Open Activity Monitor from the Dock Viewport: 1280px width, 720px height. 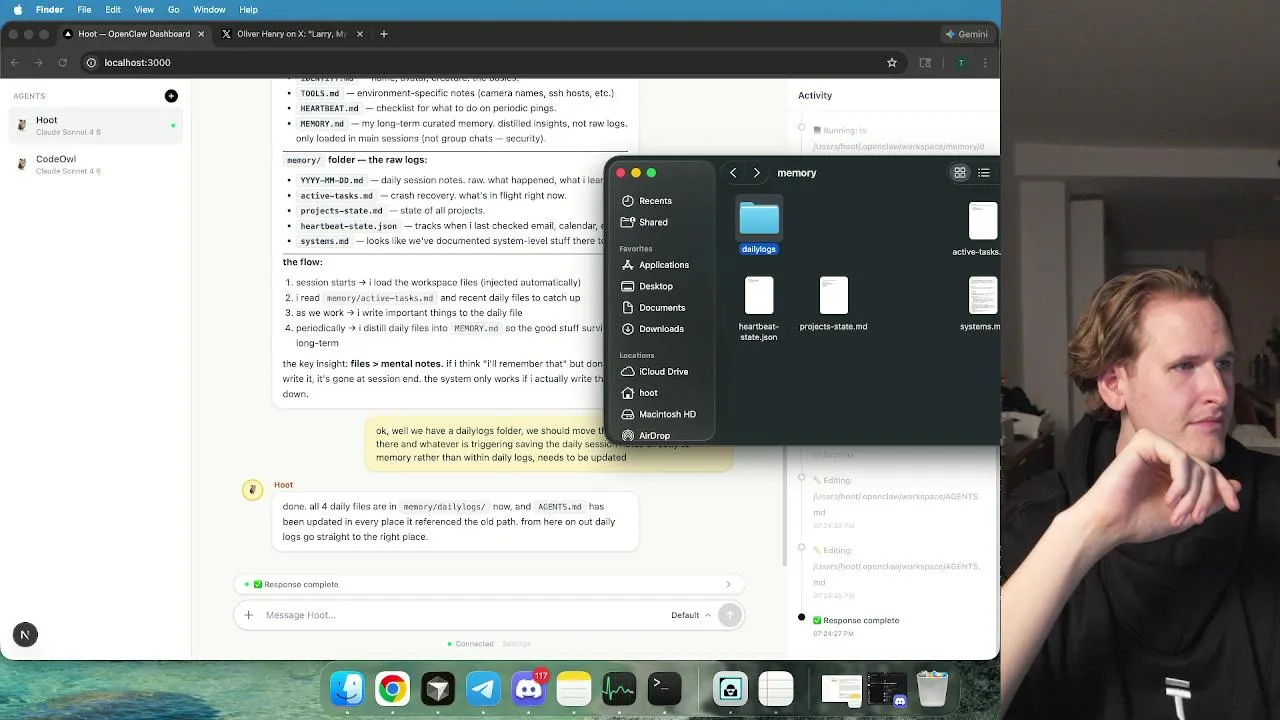coord(619,689)
